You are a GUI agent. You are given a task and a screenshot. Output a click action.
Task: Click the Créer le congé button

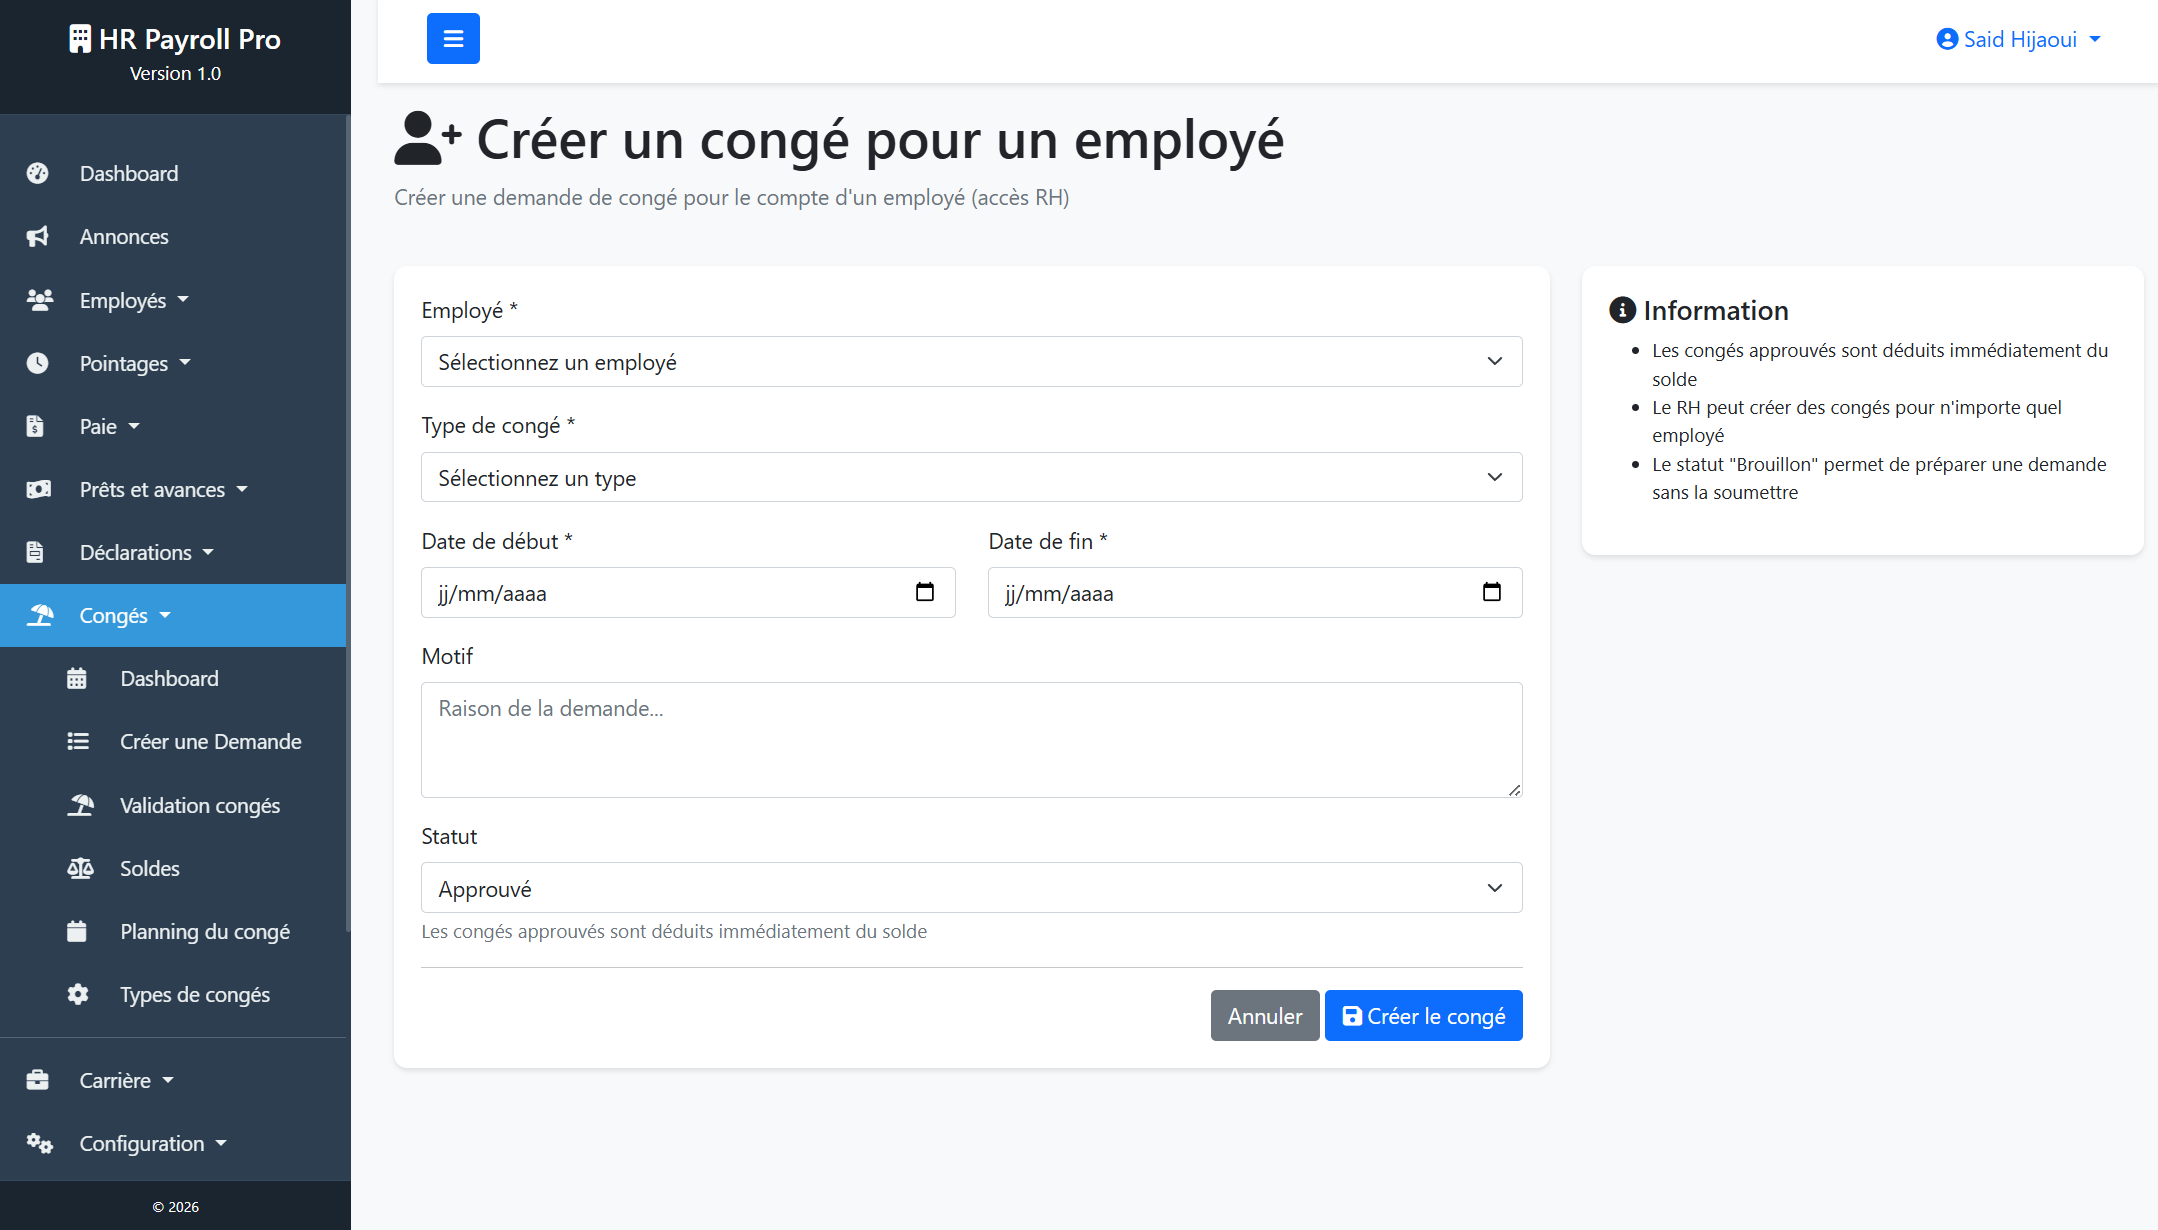1423,1015
